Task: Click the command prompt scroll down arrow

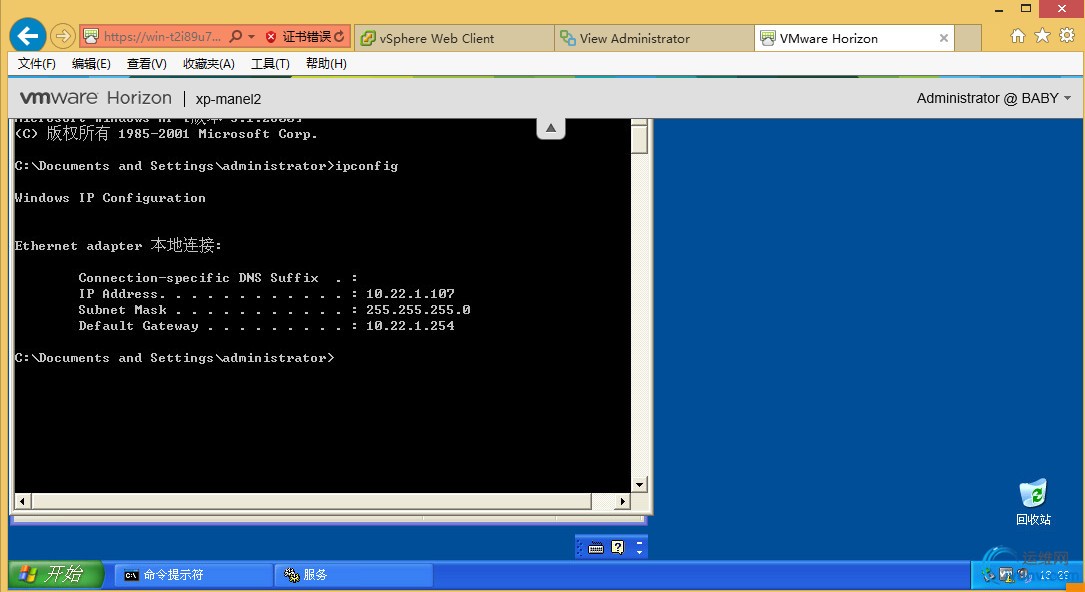Action: pyautogui.click(x=640, y=485)
